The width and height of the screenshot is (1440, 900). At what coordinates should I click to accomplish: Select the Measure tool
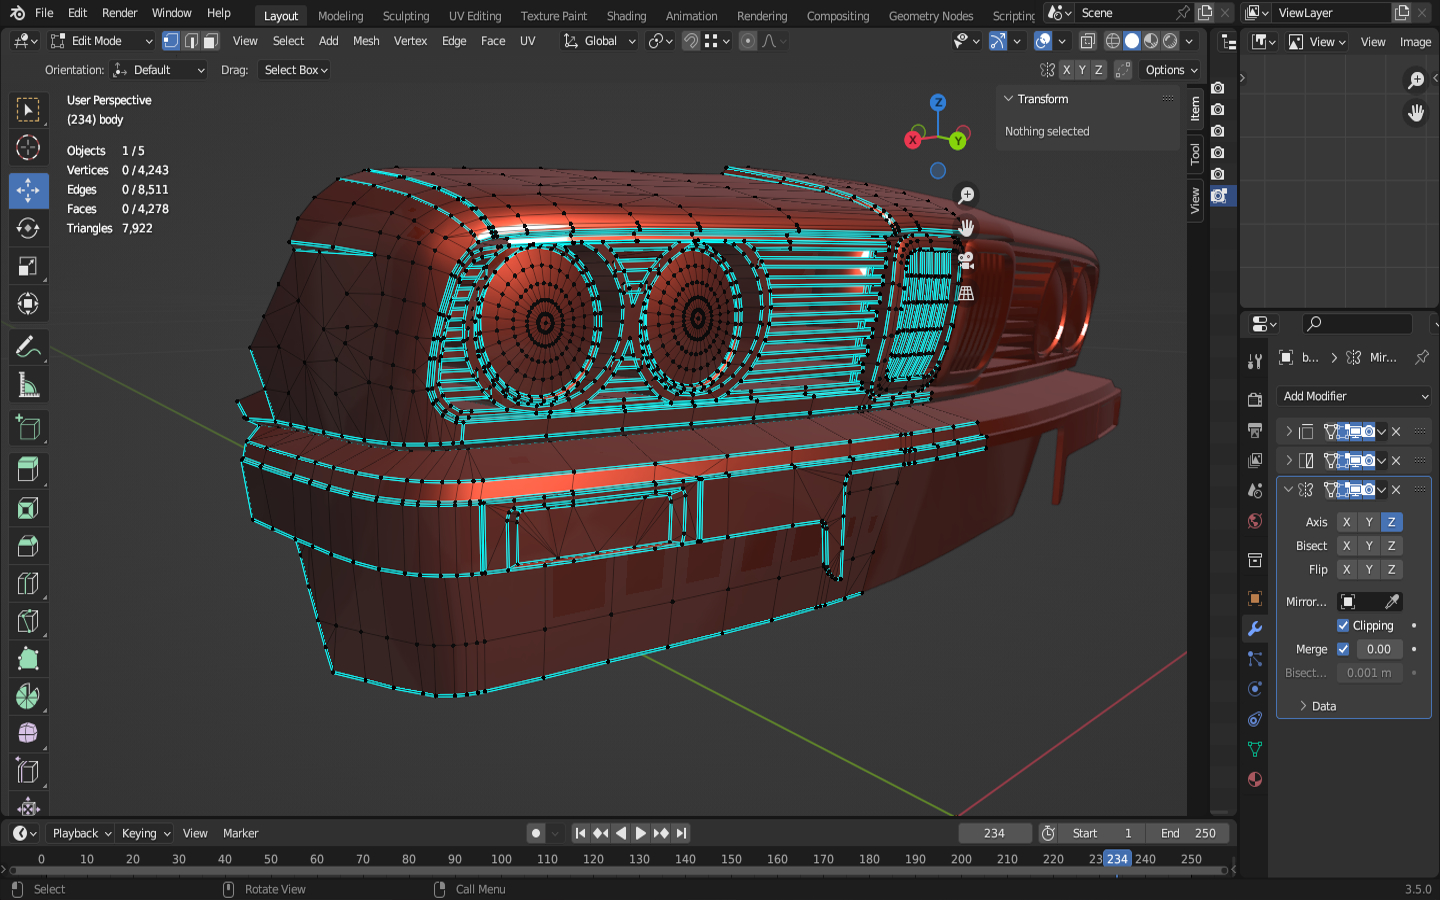28,386
